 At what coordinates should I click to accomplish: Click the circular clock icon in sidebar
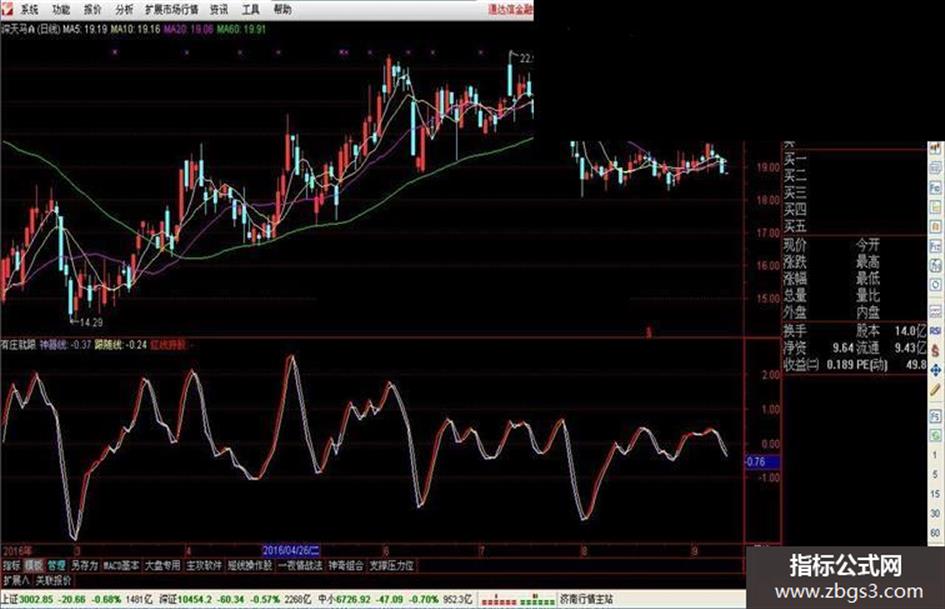point(935,284)
